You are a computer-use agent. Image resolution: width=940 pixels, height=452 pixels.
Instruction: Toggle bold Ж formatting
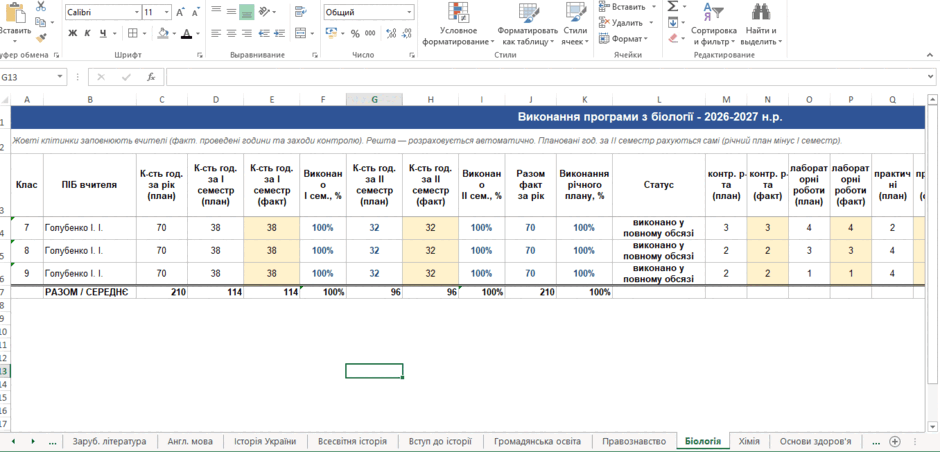tap(73, 33)
